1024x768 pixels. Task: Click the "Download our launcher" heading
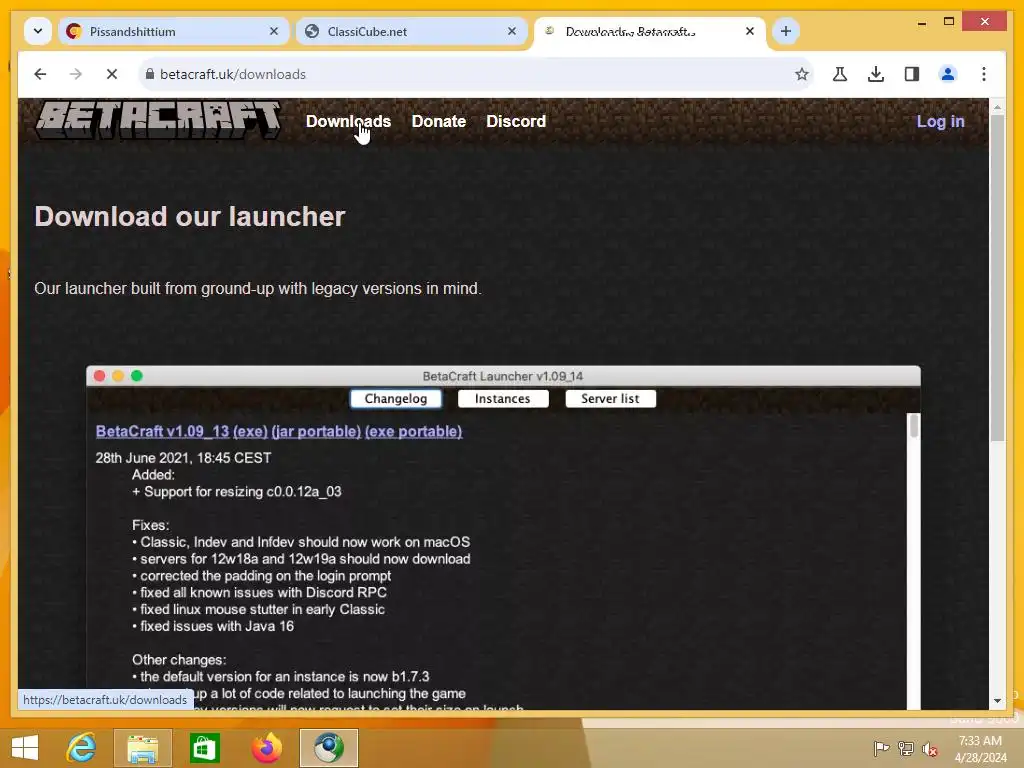(189, 217)
